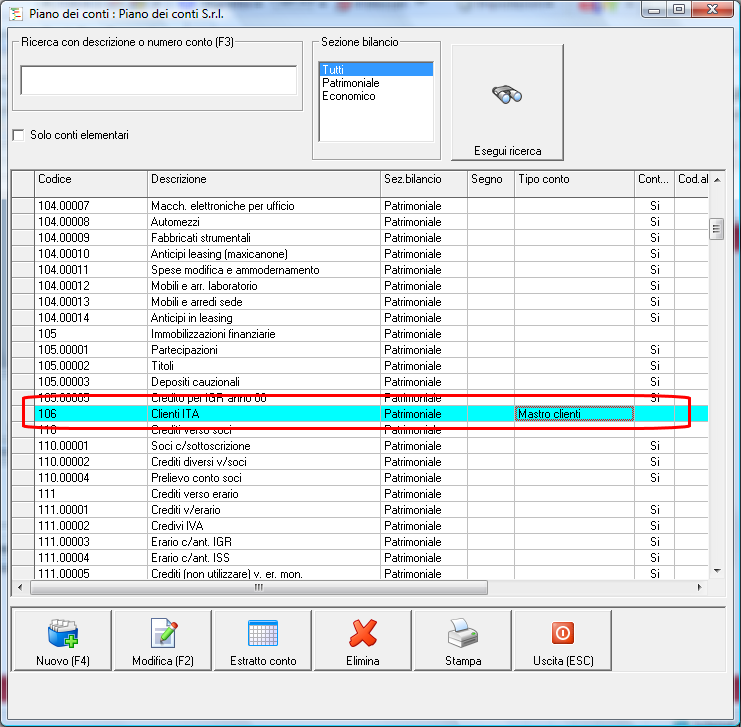Click the vertical scrollbar down arrow

[x=717, y=571]
